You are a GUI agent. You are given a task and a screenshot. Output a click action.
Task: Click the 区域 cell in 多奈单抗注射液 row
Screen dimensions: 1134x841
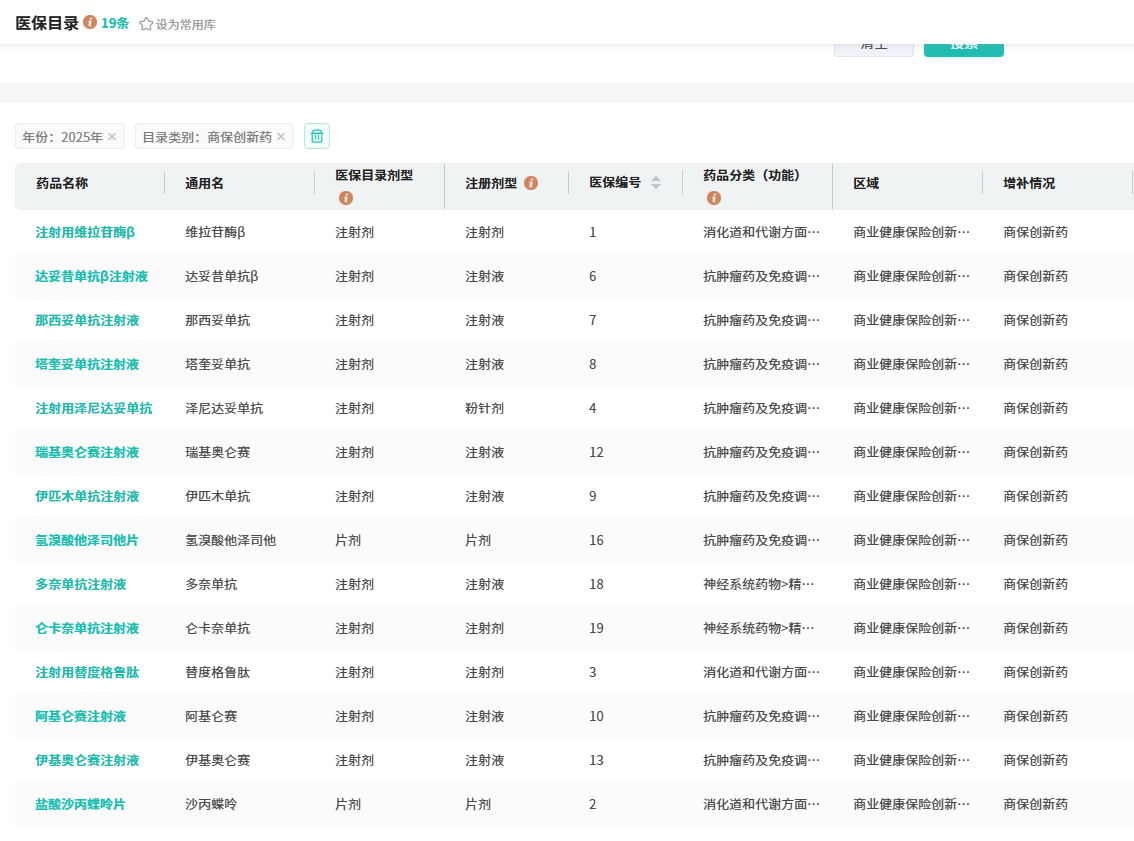pos(911,584)
